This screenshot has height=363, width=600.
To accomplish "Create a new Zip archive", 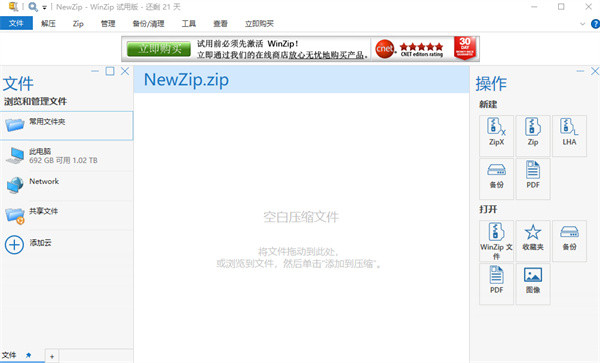I will tap(533, 135).
